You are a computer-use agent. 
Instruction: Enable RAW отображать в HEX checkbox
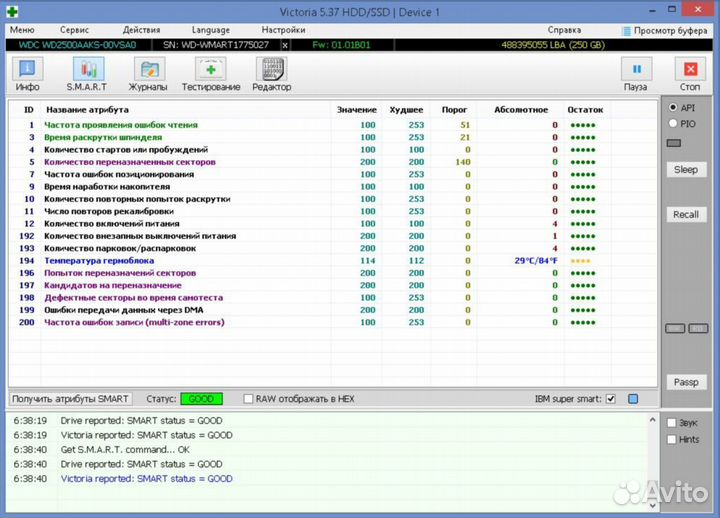(248, 399)
